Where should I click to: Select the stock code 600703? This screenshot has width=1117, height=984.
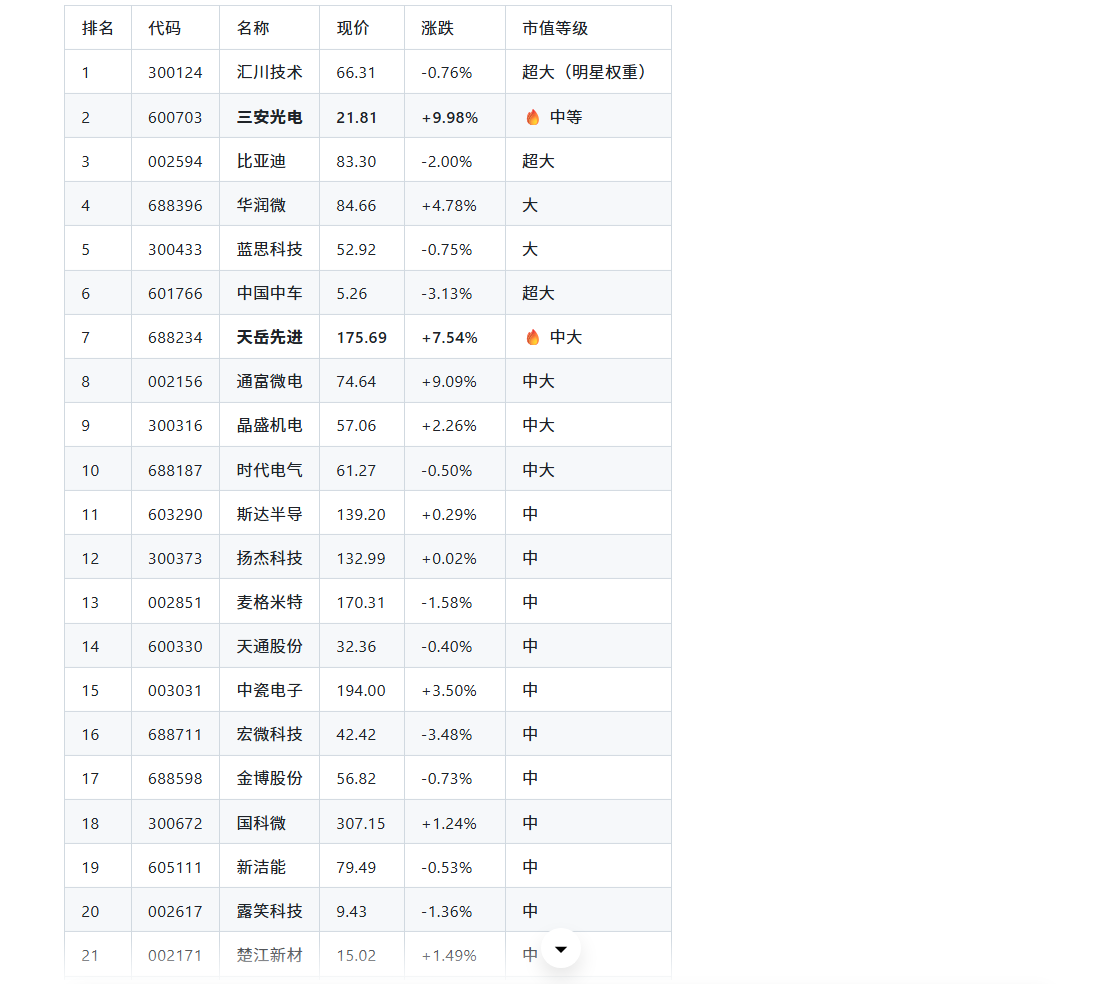click(x=175, y=118)
